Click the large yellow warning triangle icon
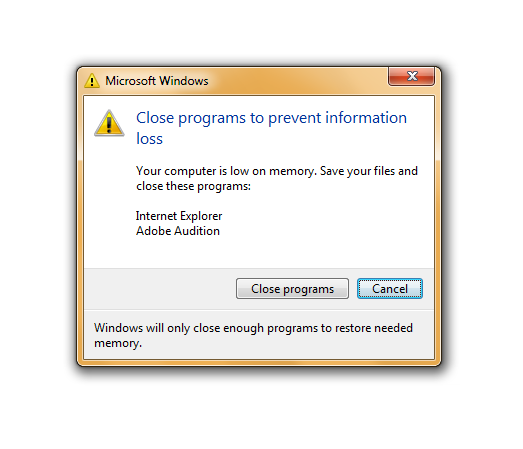 pos(109,123)
